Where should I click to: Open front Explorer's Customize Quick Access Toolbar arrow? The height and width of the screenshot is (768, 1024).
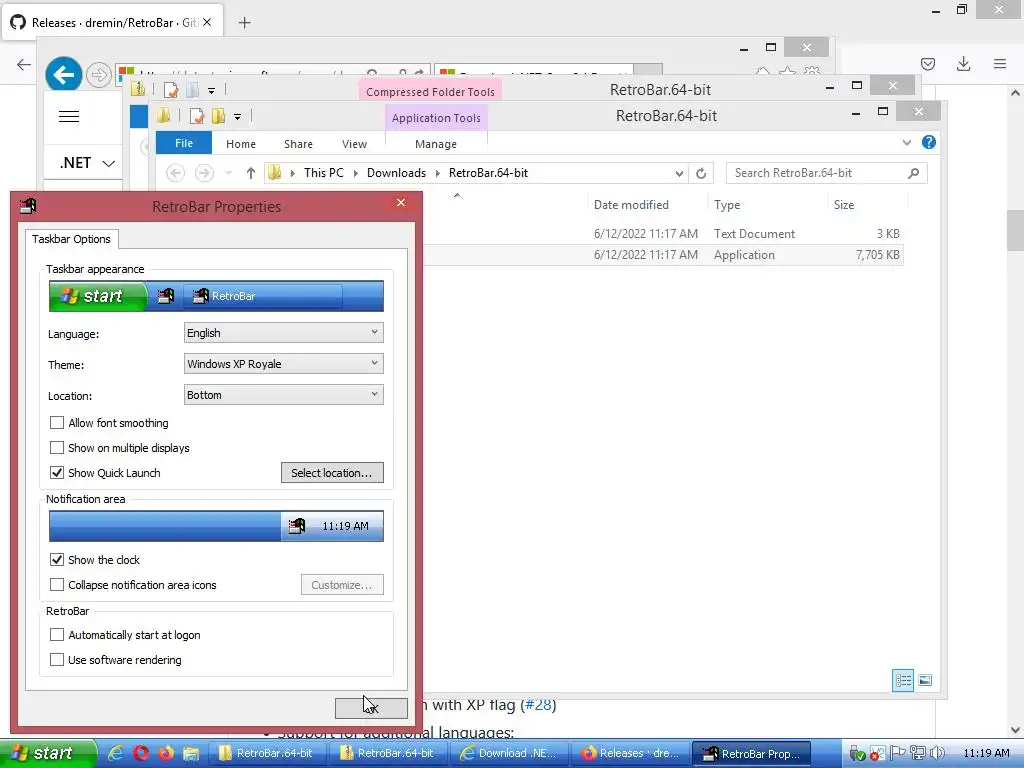point(238,117)
